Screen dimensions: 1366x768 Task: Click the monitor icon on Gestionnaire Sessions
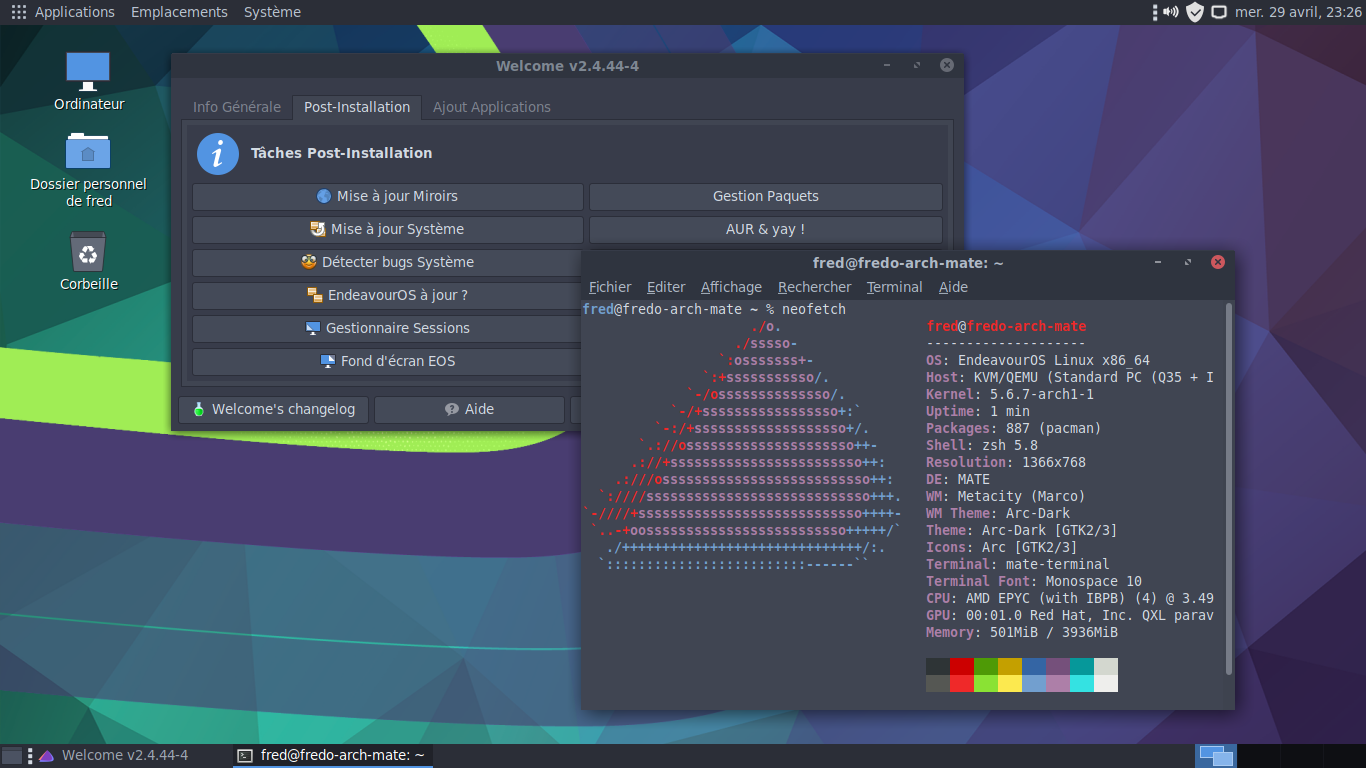point(313,328)
